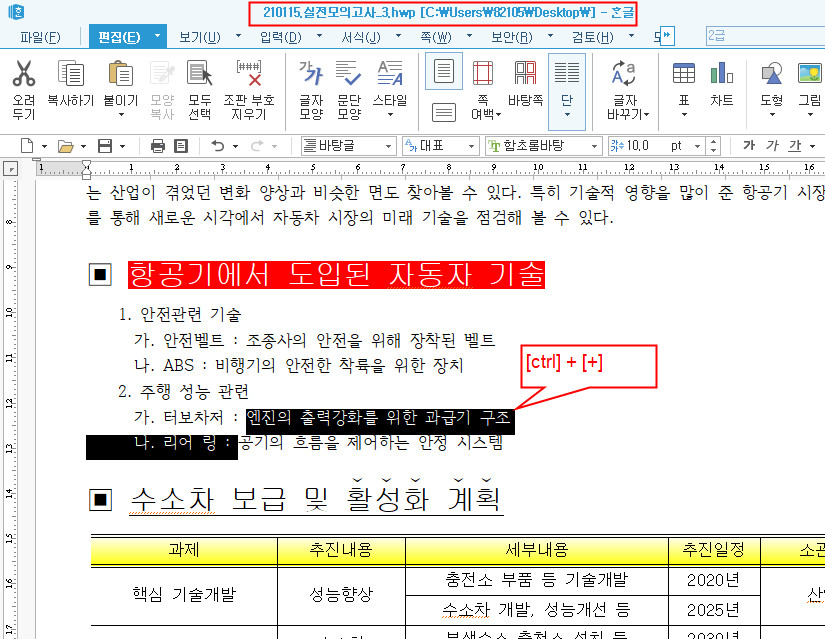Toggle portrait page orientation button
Viewport: 825px width, 639px height.
point(444,72)
